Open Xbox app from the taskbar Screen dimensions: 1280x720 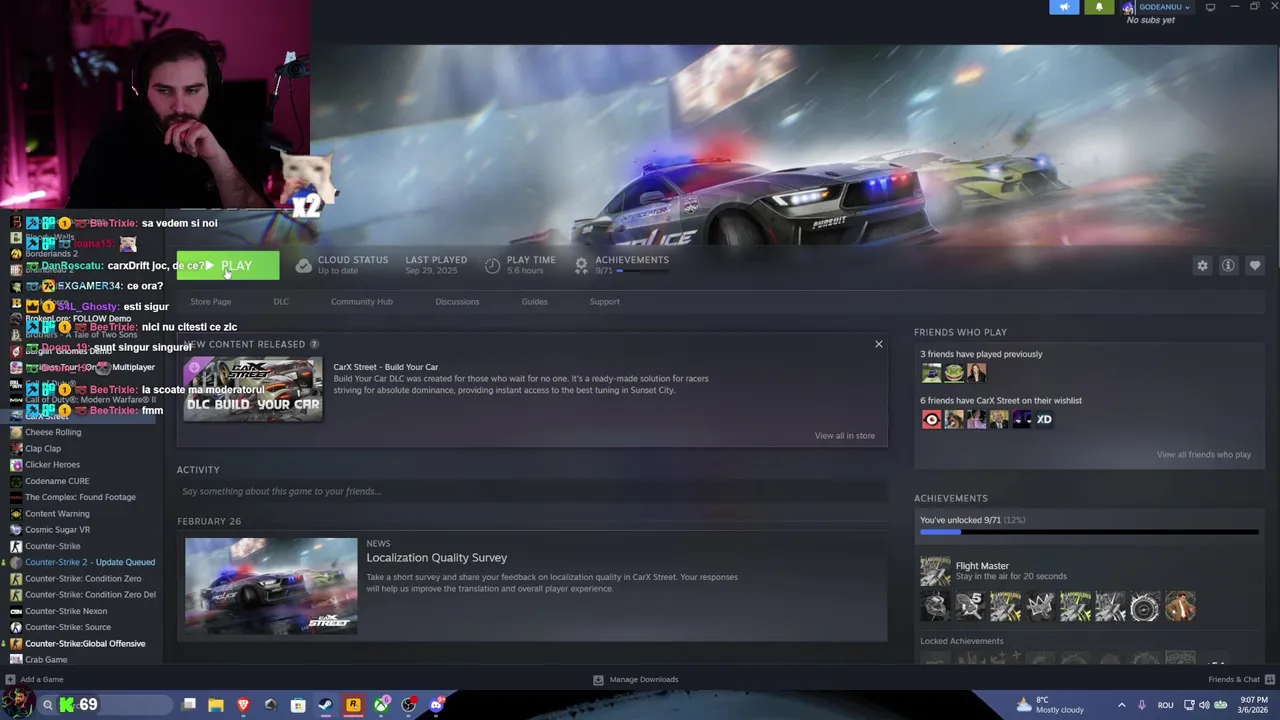pos(381,705)
